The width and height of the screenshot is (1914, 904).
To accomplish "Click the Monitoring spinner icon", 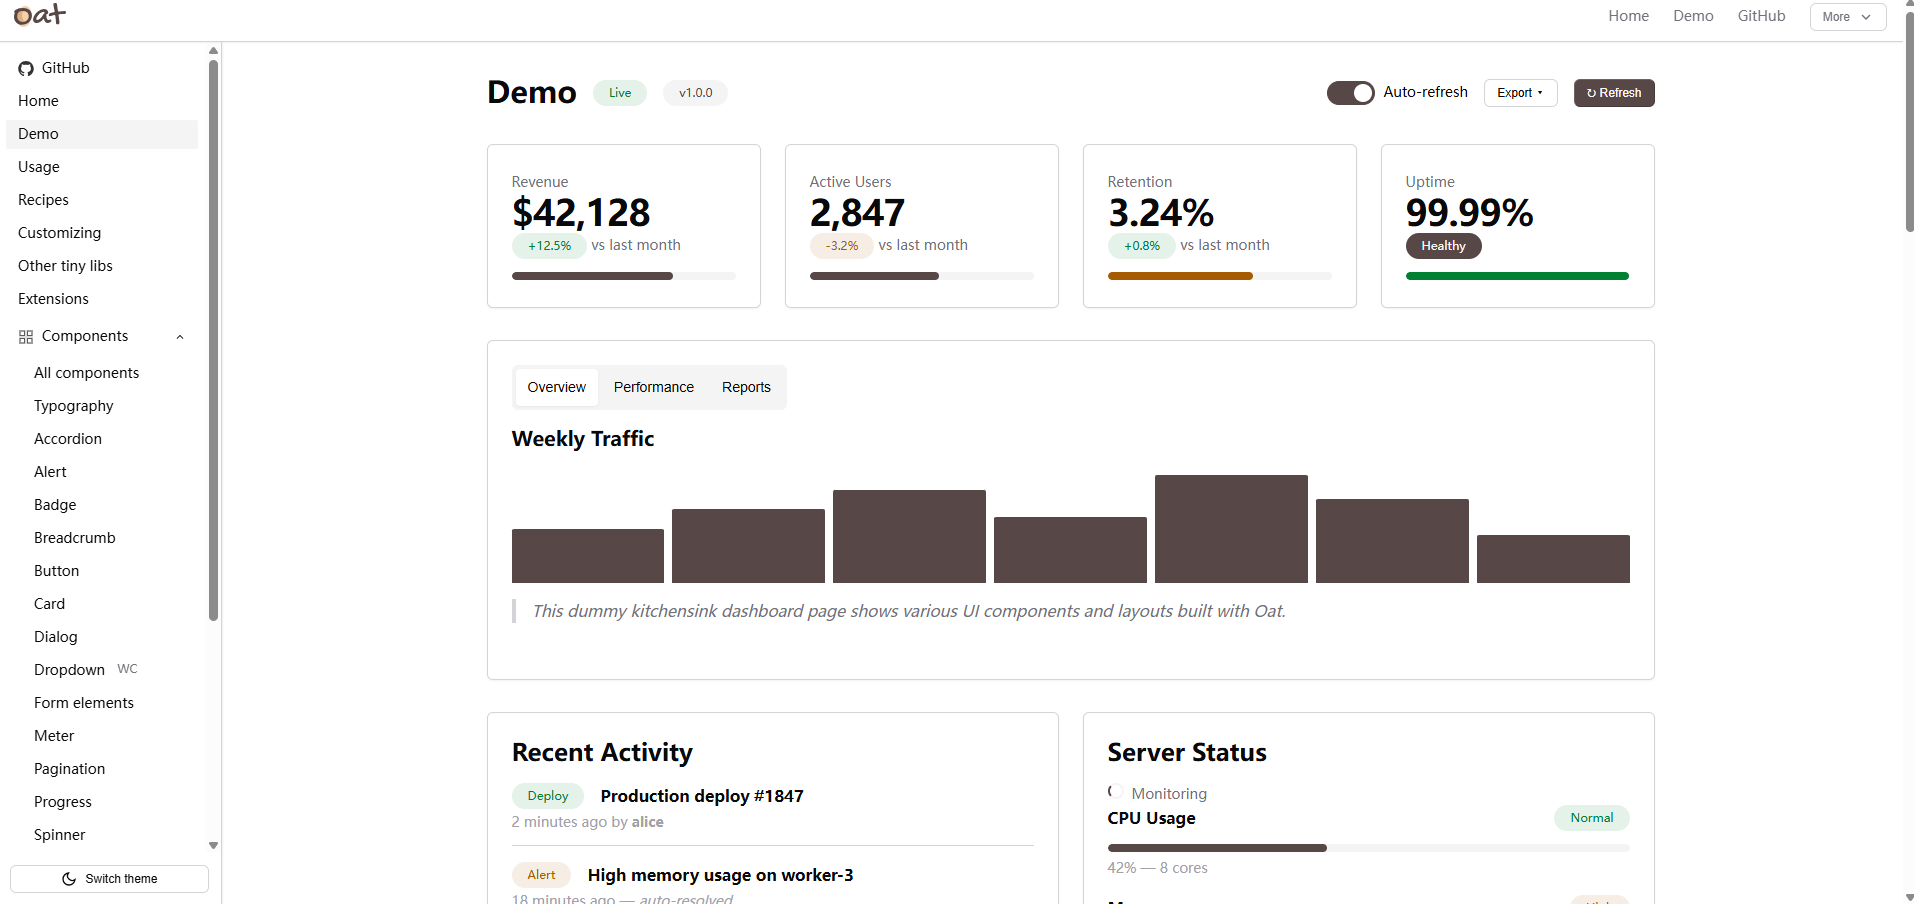I will pos(1115,792).
